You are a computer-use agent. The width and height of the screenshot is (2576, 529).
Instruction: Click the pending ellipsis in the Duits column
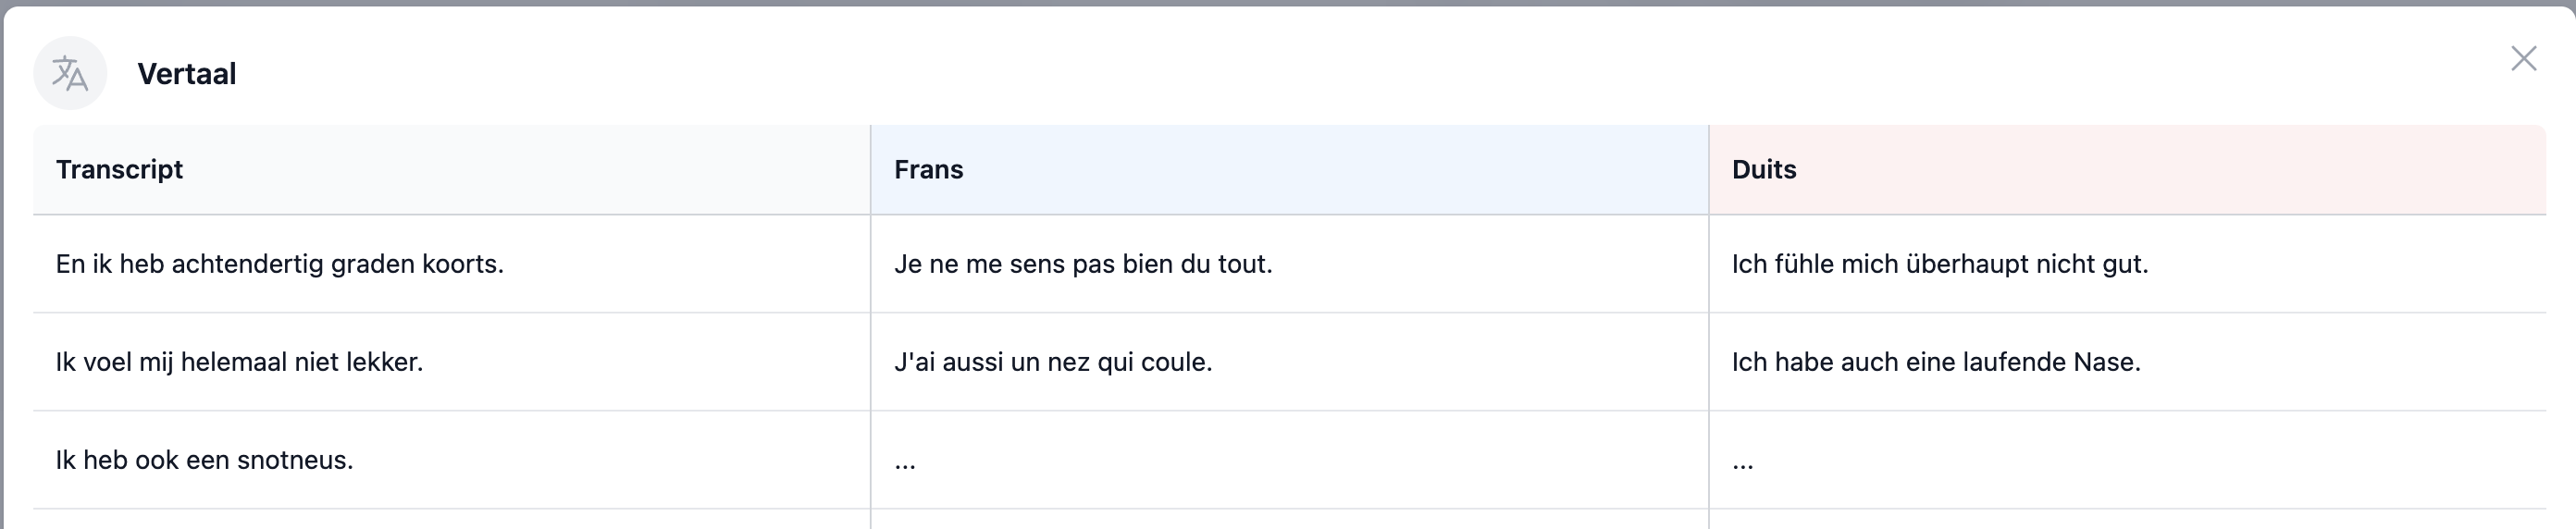coord(1742,462)
